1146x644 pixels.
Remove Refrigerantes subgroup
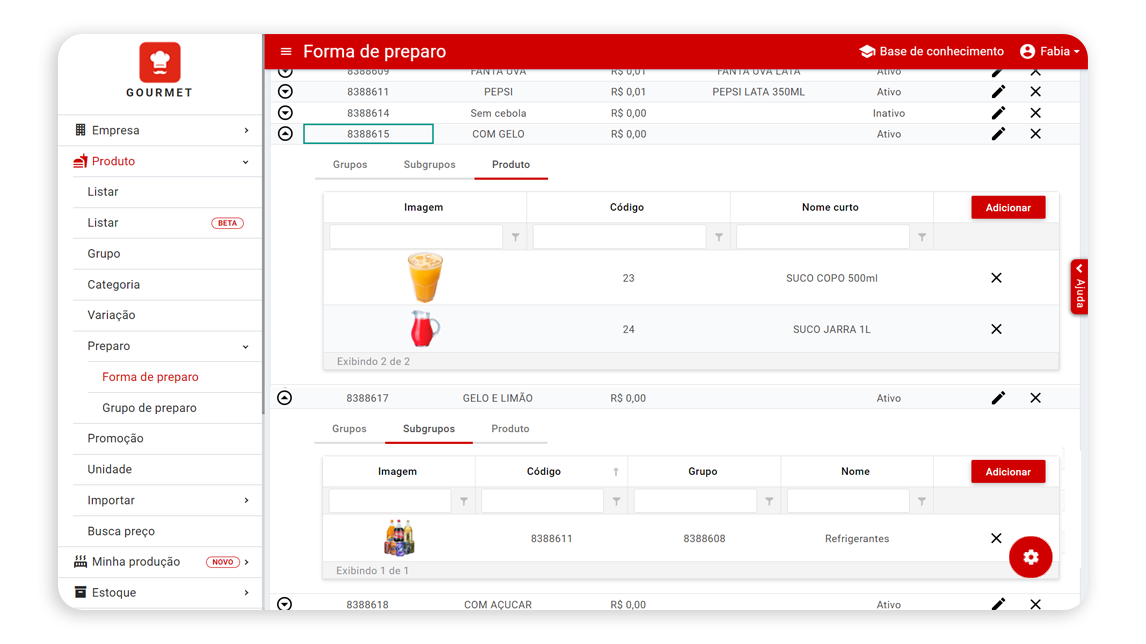click(996, 539)
